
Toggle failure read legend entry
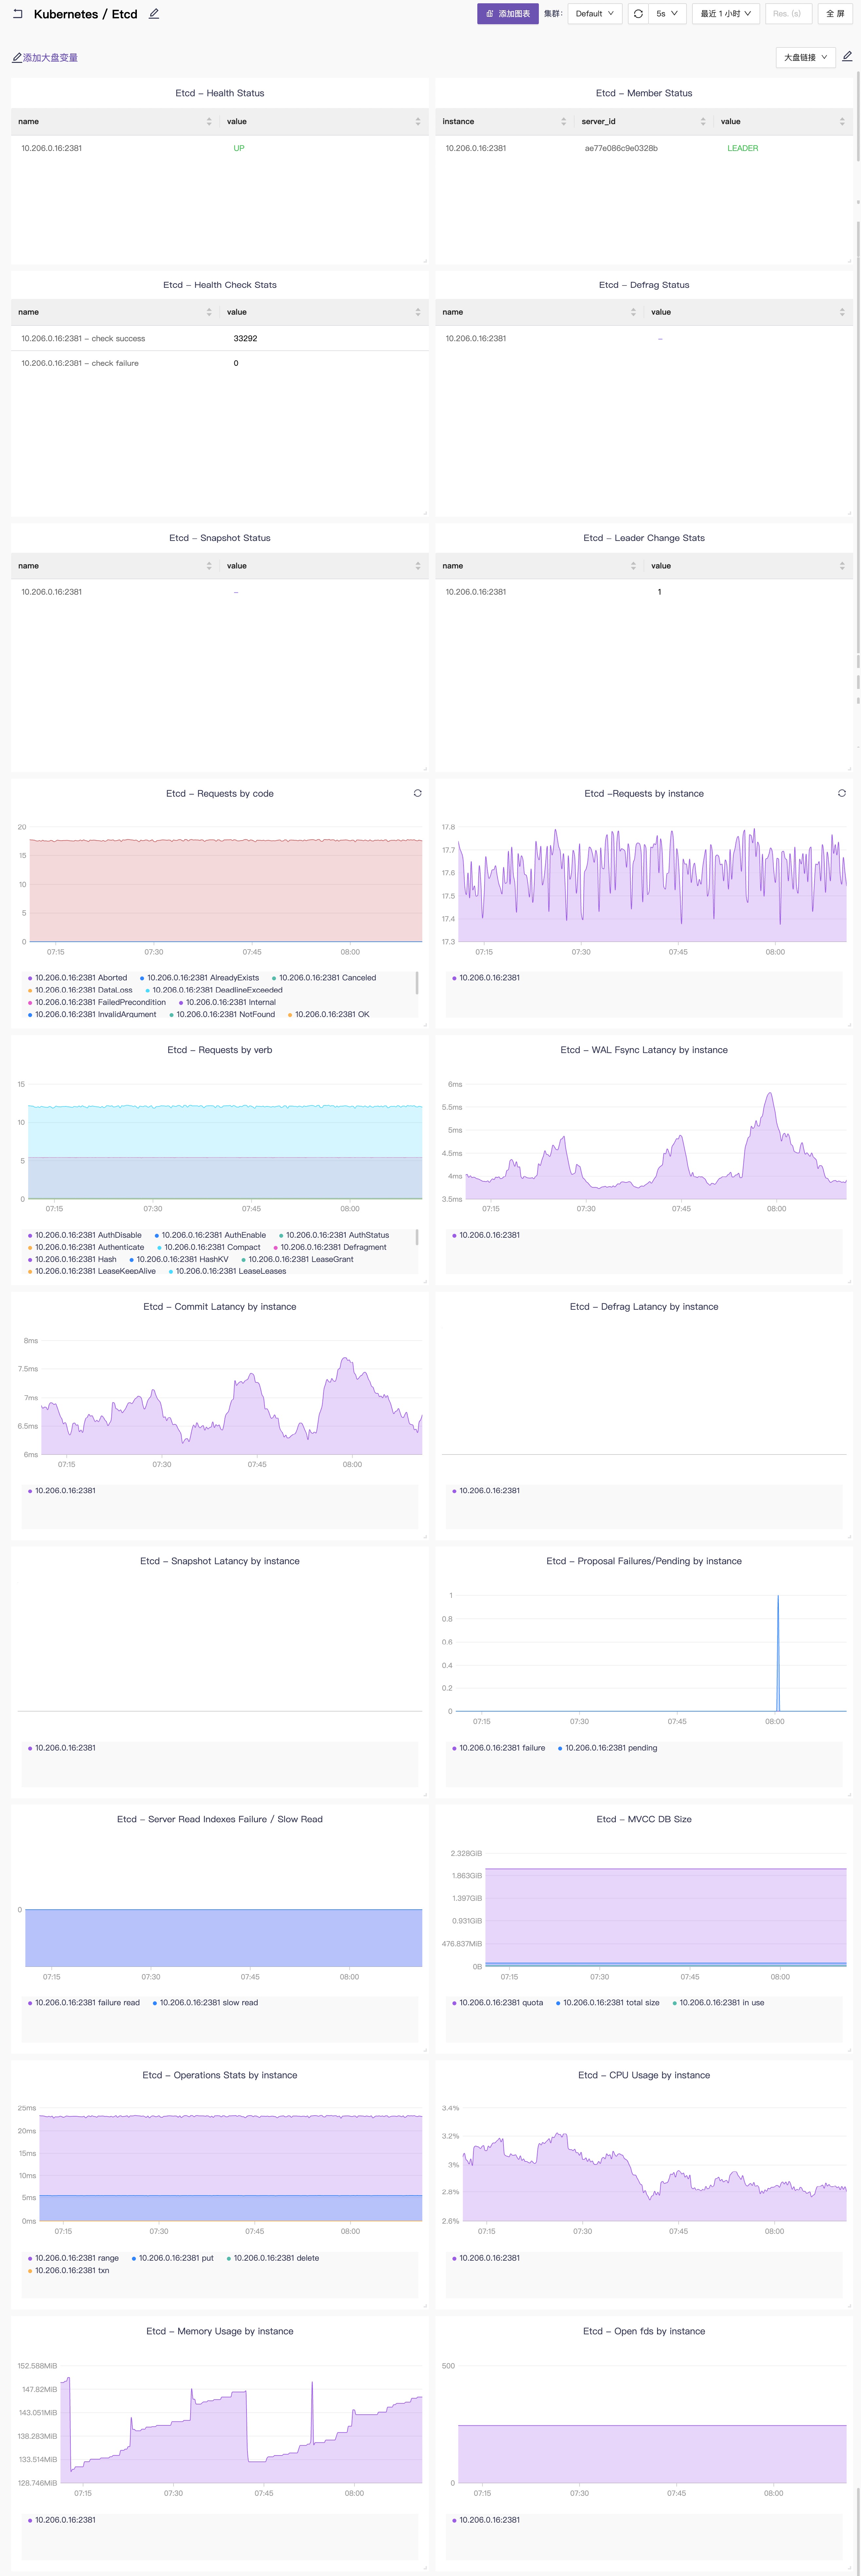tap(84, 2003)
